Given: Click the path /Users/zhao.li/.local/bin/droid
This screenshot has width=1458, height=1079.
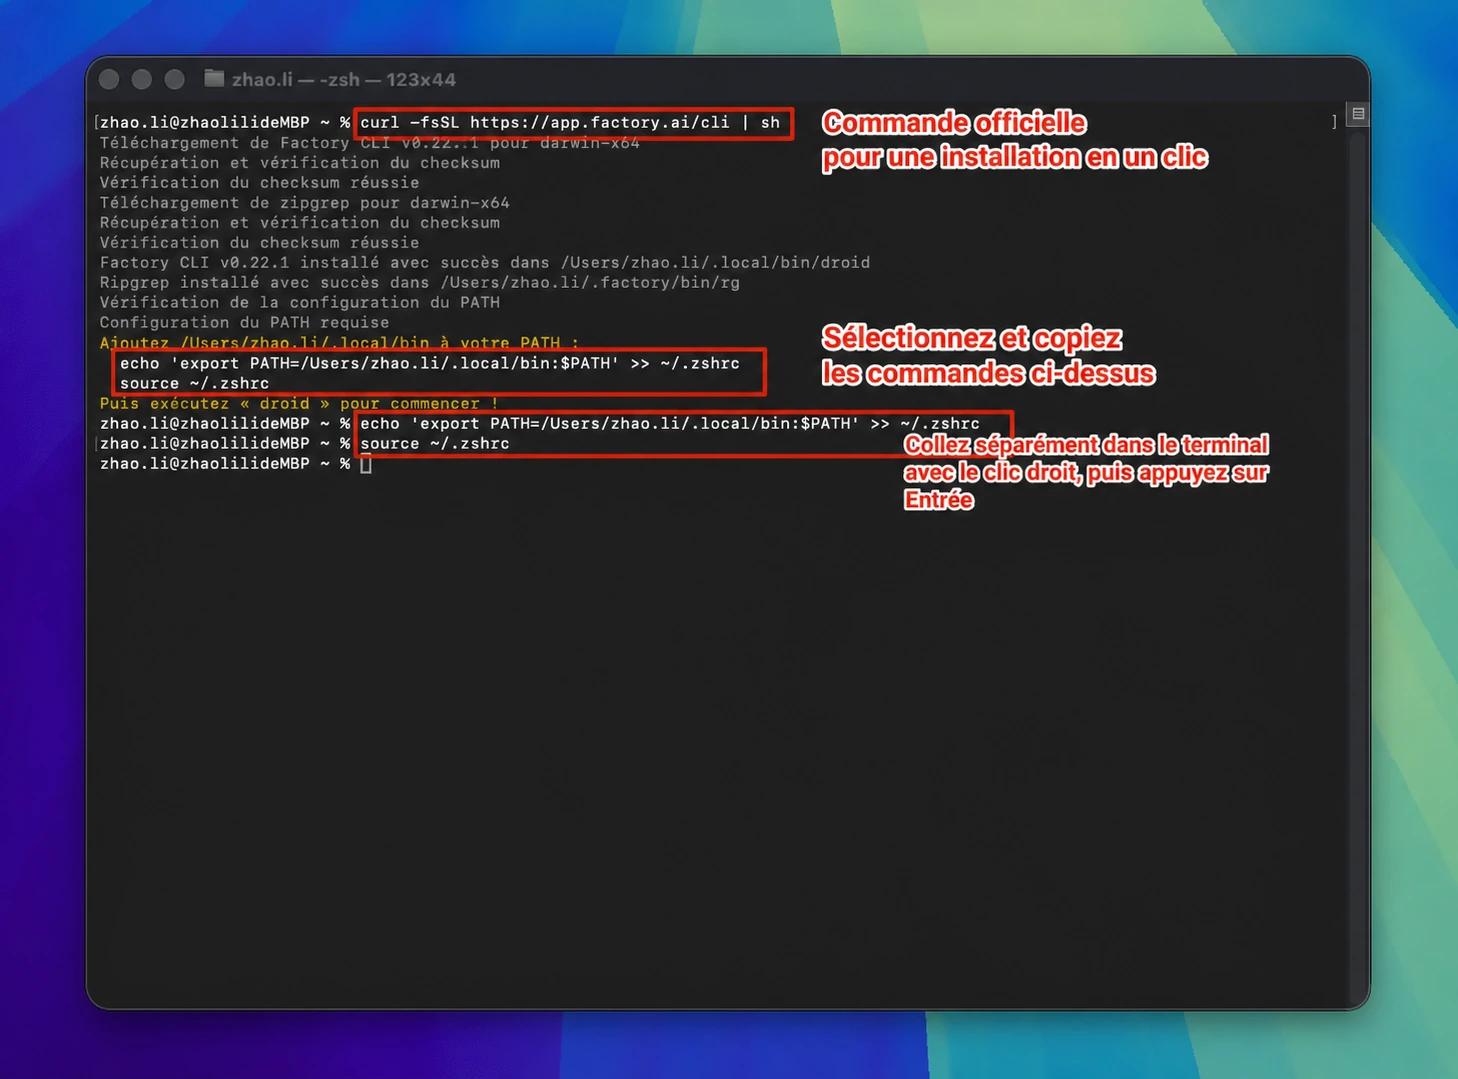Looking at the screenshot, I should tap(715, 263).
